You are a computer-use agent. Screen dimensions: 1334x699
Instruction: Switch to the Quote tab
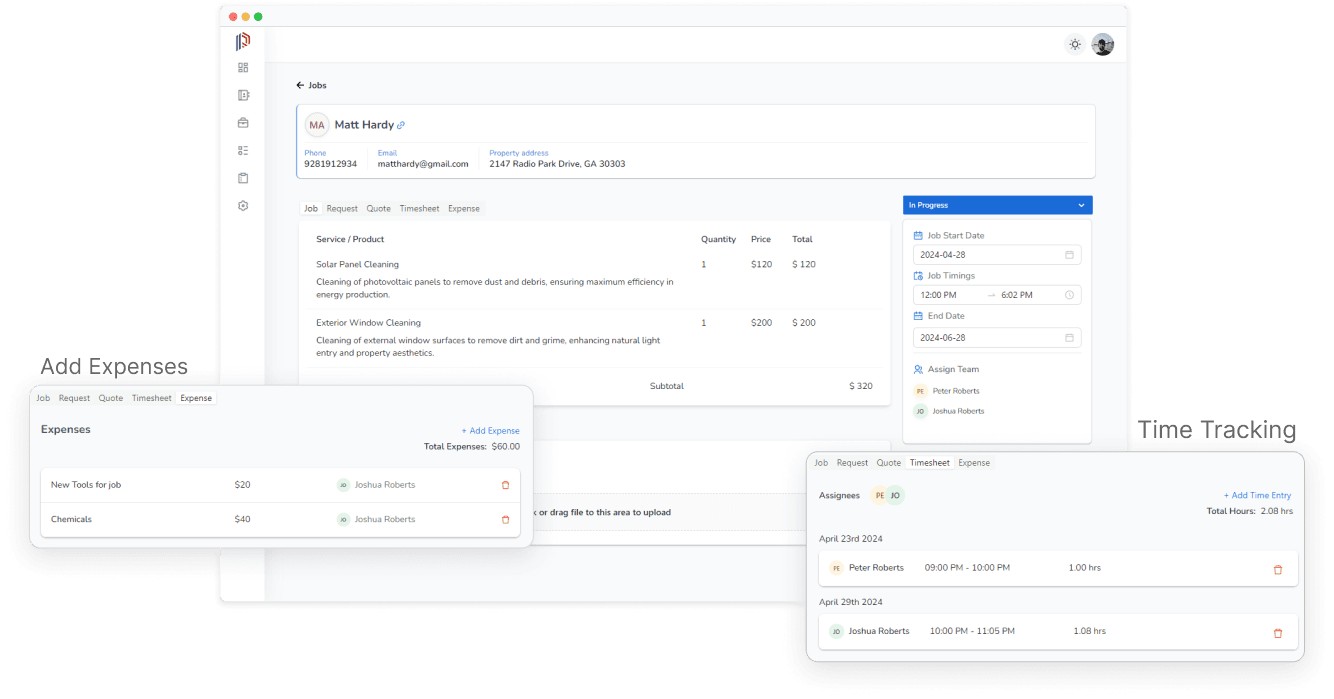point(378,208)
